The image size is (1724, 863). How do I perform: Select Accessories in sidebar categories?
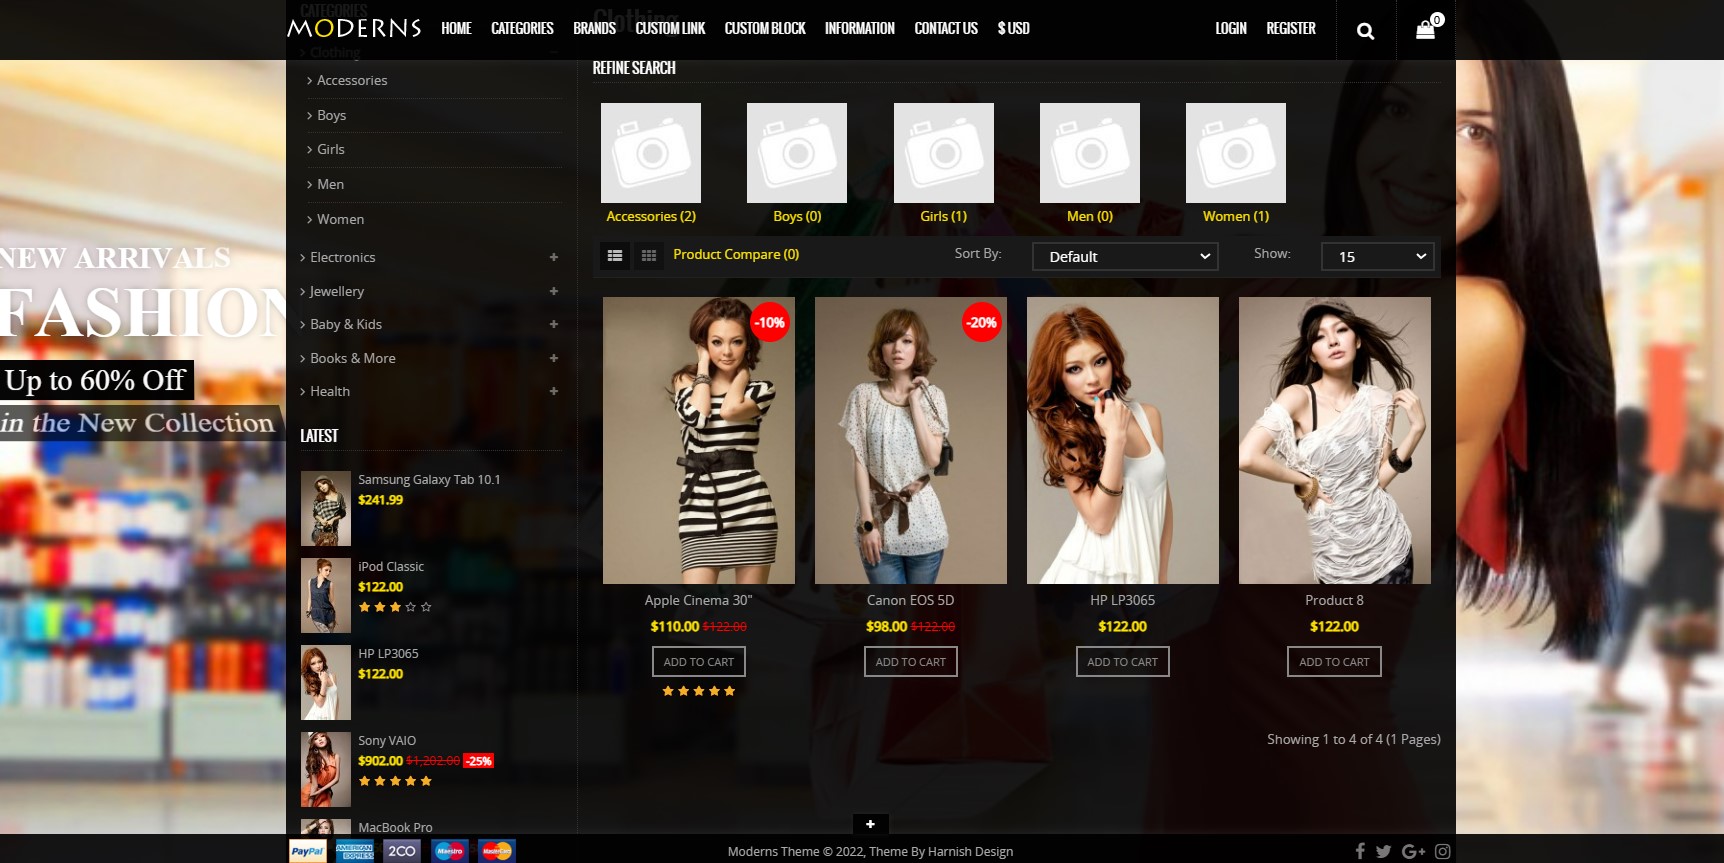click(352, 80)
